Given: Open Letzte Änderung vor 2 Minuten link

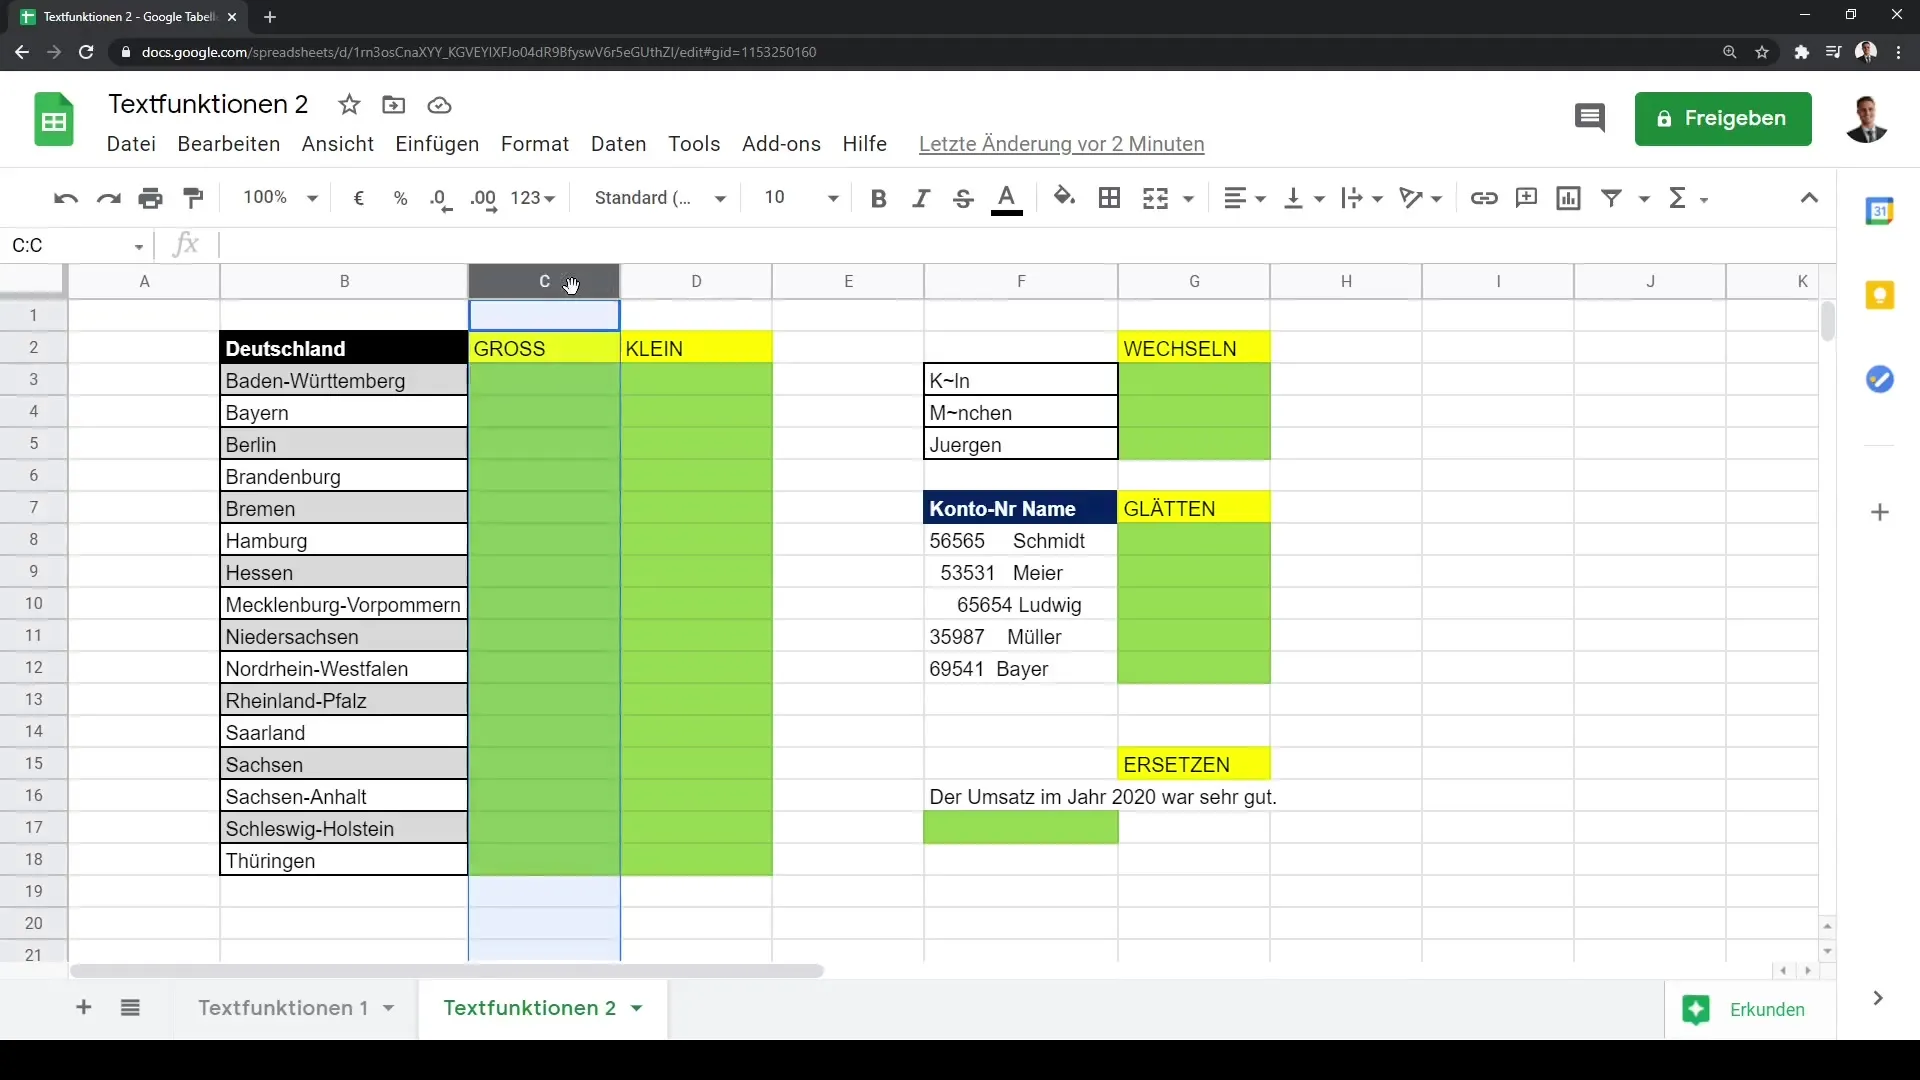Looking at the screenshot, I should point(1061,144).
